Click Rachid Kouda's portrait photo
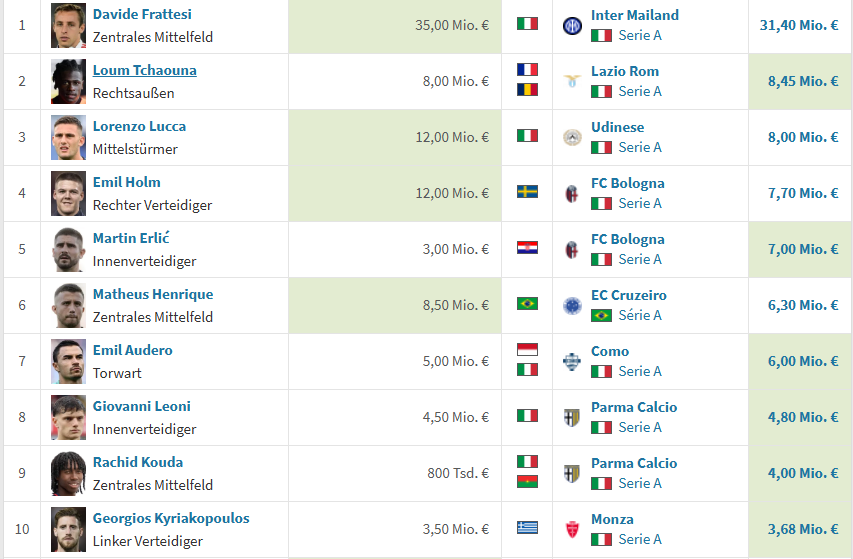Screen dimensions: 853x559 click(69, 474)
